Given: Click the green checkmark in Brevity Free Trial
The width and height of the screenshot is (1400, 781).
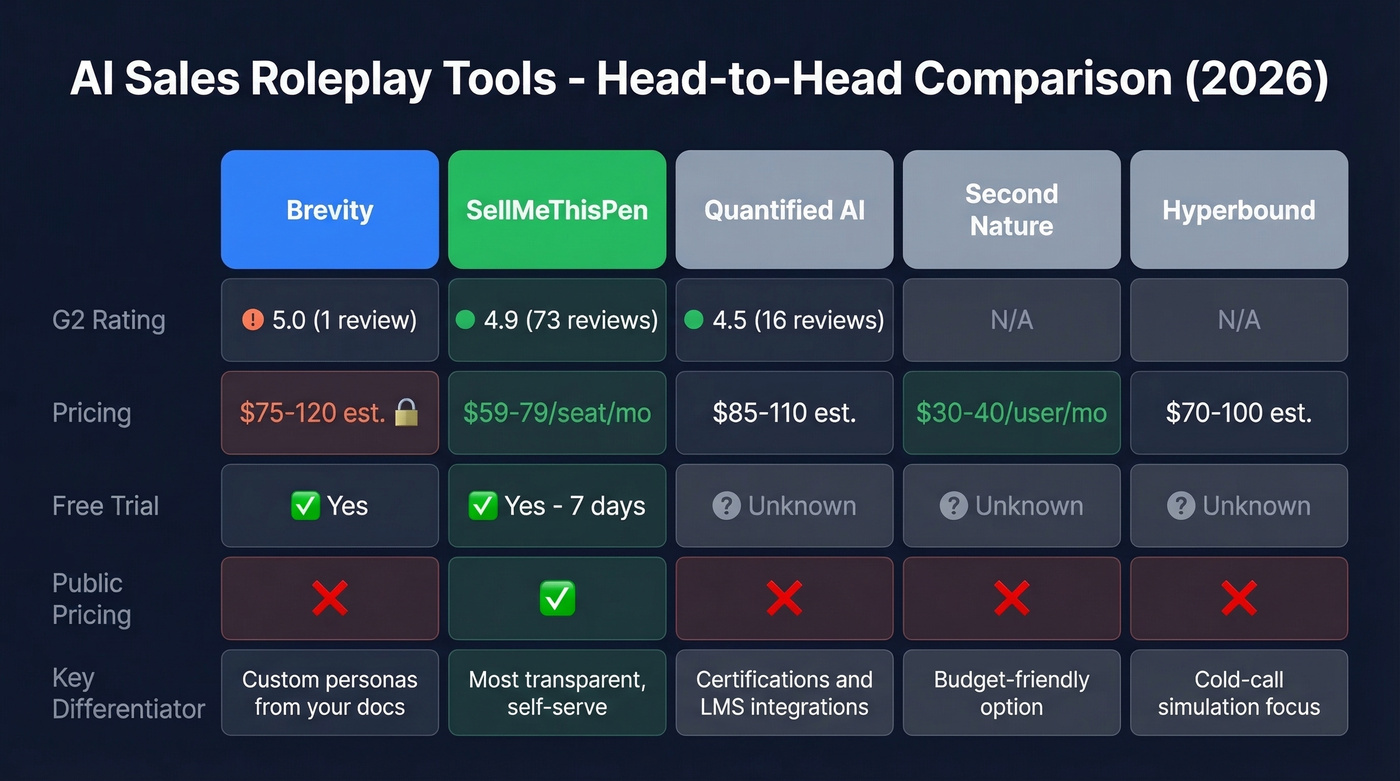Looking at the screenshot, I should (x=305, y=505).
